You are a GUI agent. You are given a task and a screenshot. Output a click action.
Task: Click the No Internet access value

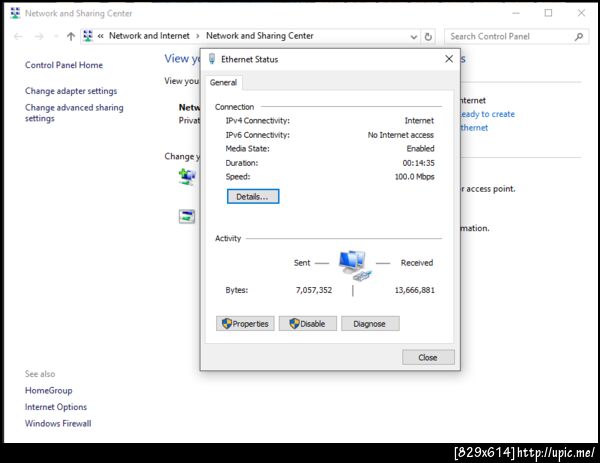pos(401,135)
